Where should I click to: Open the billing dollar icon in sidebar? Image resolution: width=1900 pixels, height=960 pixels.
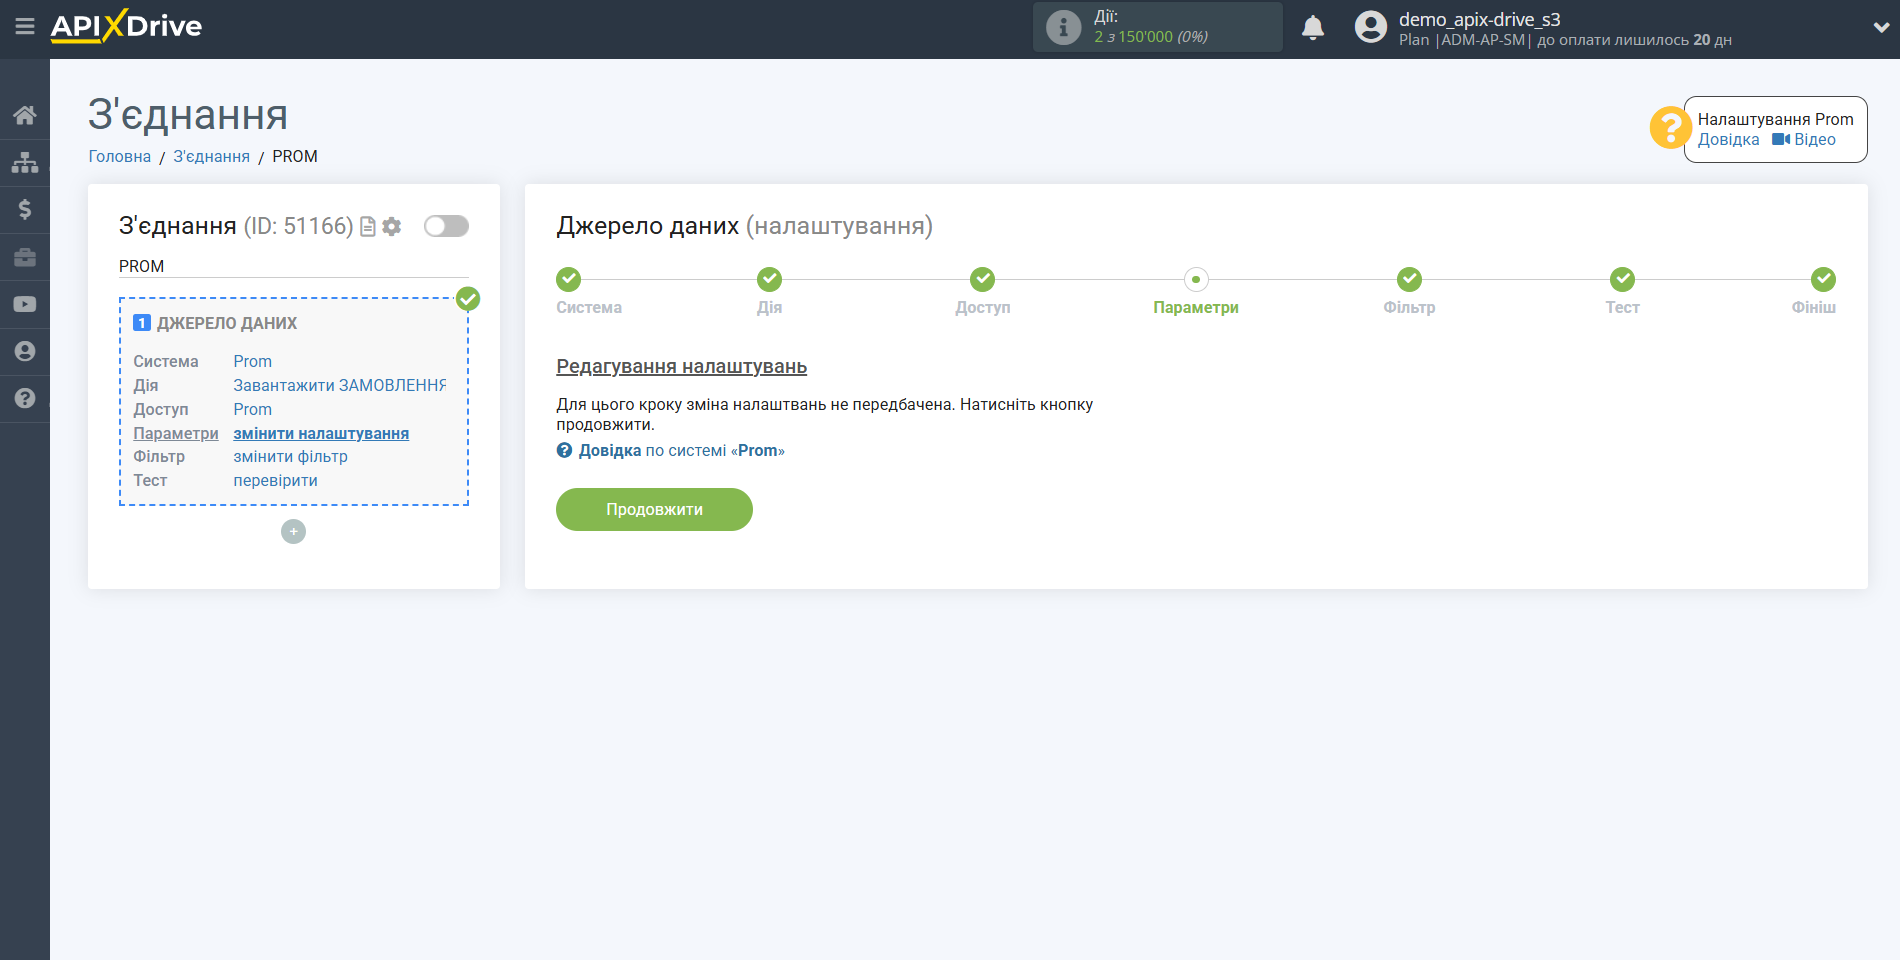point(25,209)
